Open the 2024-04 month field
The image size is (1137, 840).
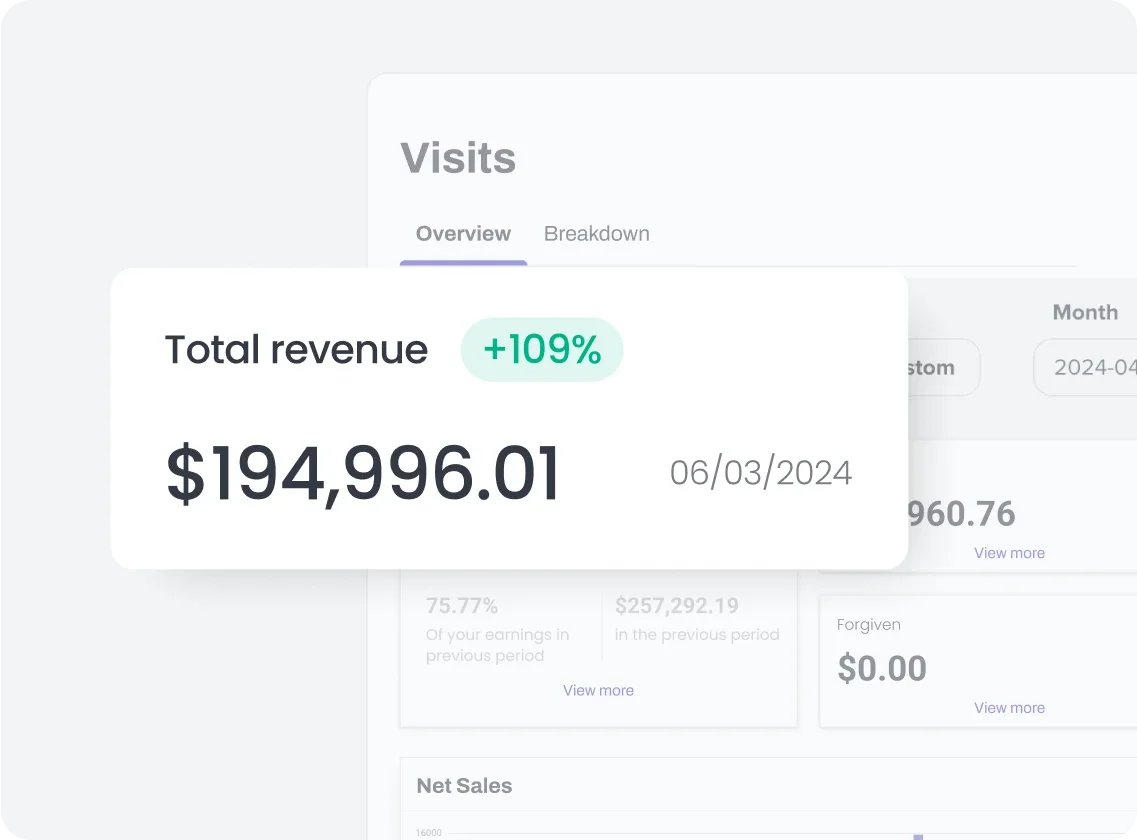point(1085,367)
